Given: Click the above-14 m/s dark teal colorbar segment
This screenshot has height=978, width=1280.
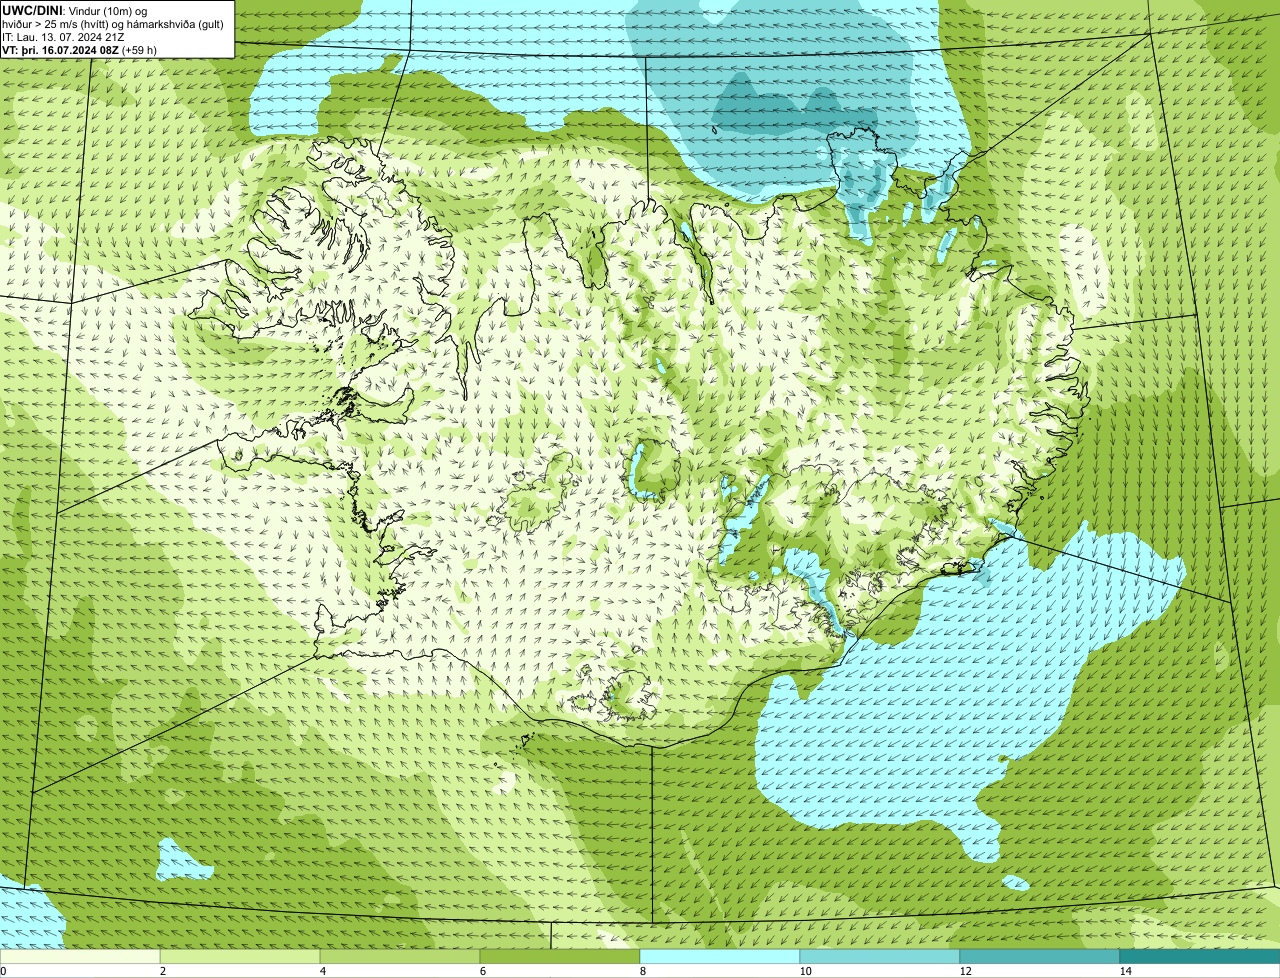Looking at the screenshot, I should [x=1200, y=956].
